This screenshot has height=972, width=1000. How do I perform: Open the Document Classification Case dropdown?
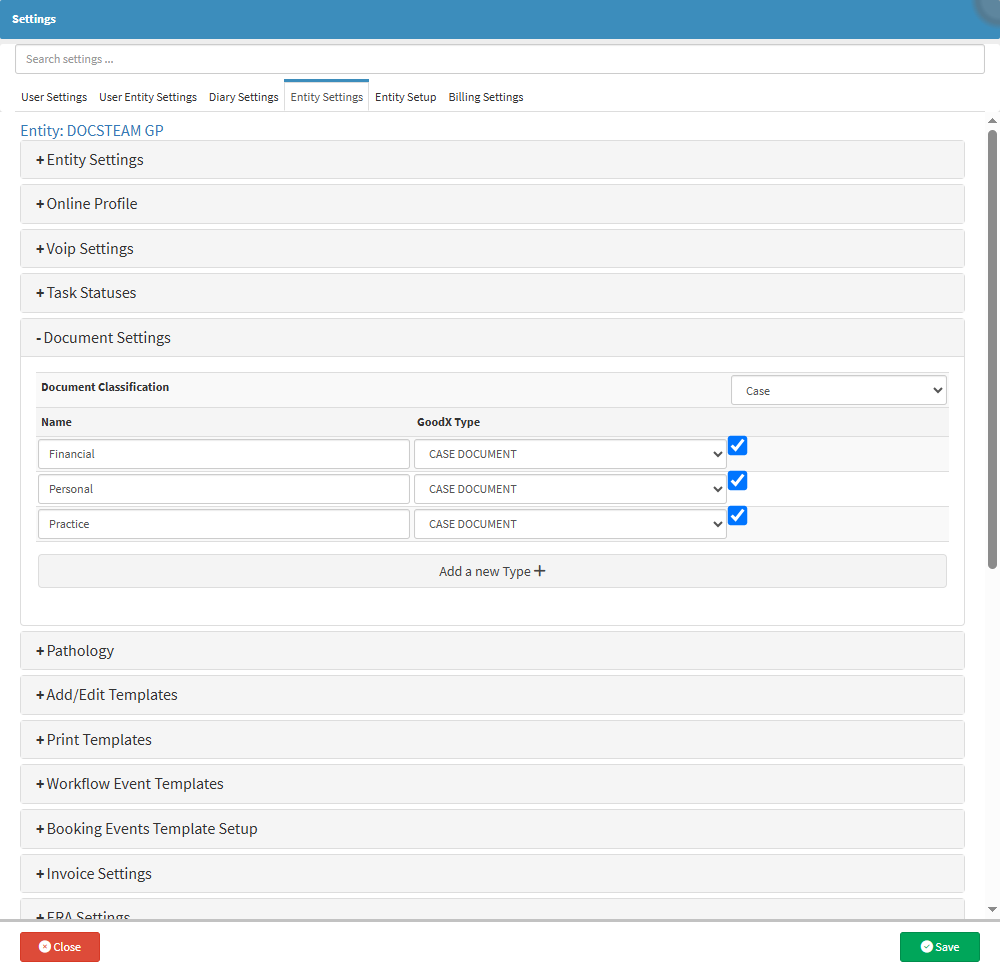click(x=838, y=391)
